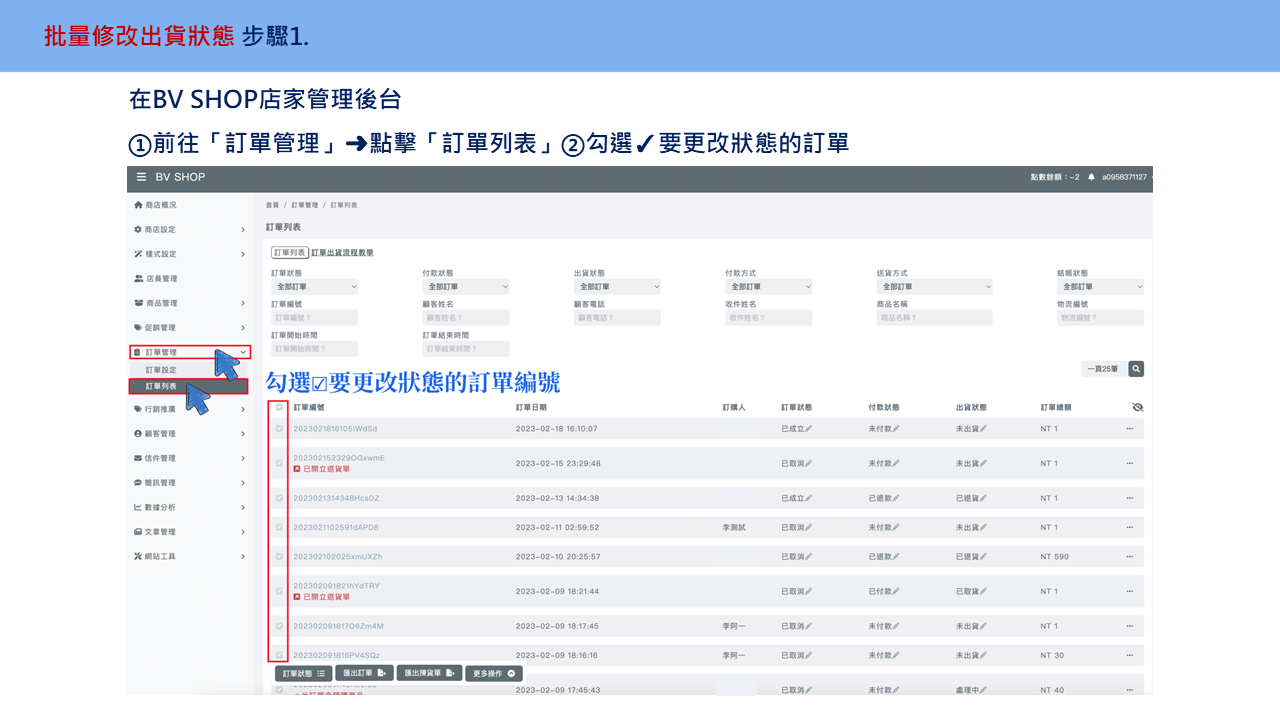Viewport: 1280px width, 720px height.
Task: Click the notification bell icon
Action: [x=1092, y=177]
